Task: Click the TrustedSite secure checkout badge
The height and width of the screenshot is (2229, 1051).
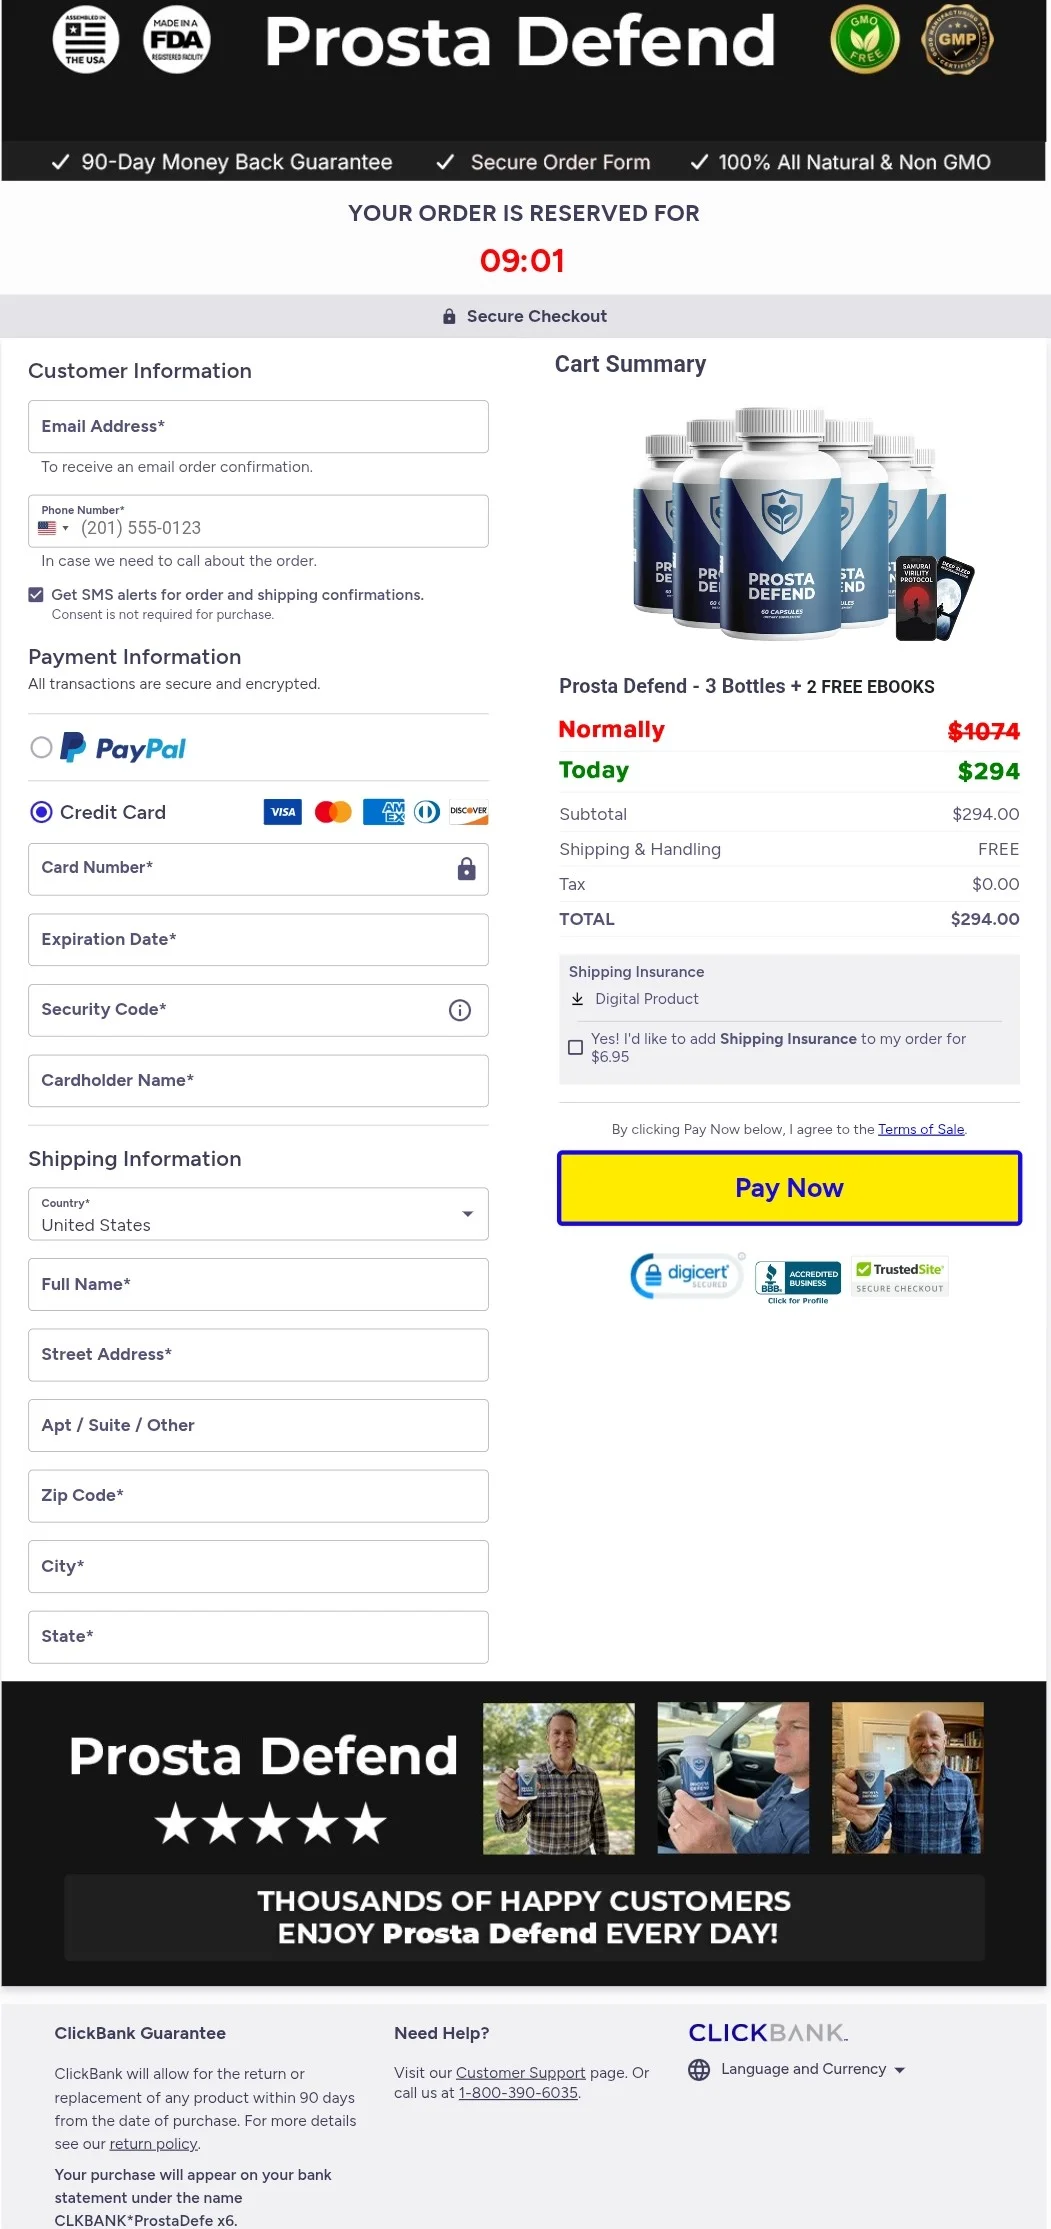Action: [900, 1276]
